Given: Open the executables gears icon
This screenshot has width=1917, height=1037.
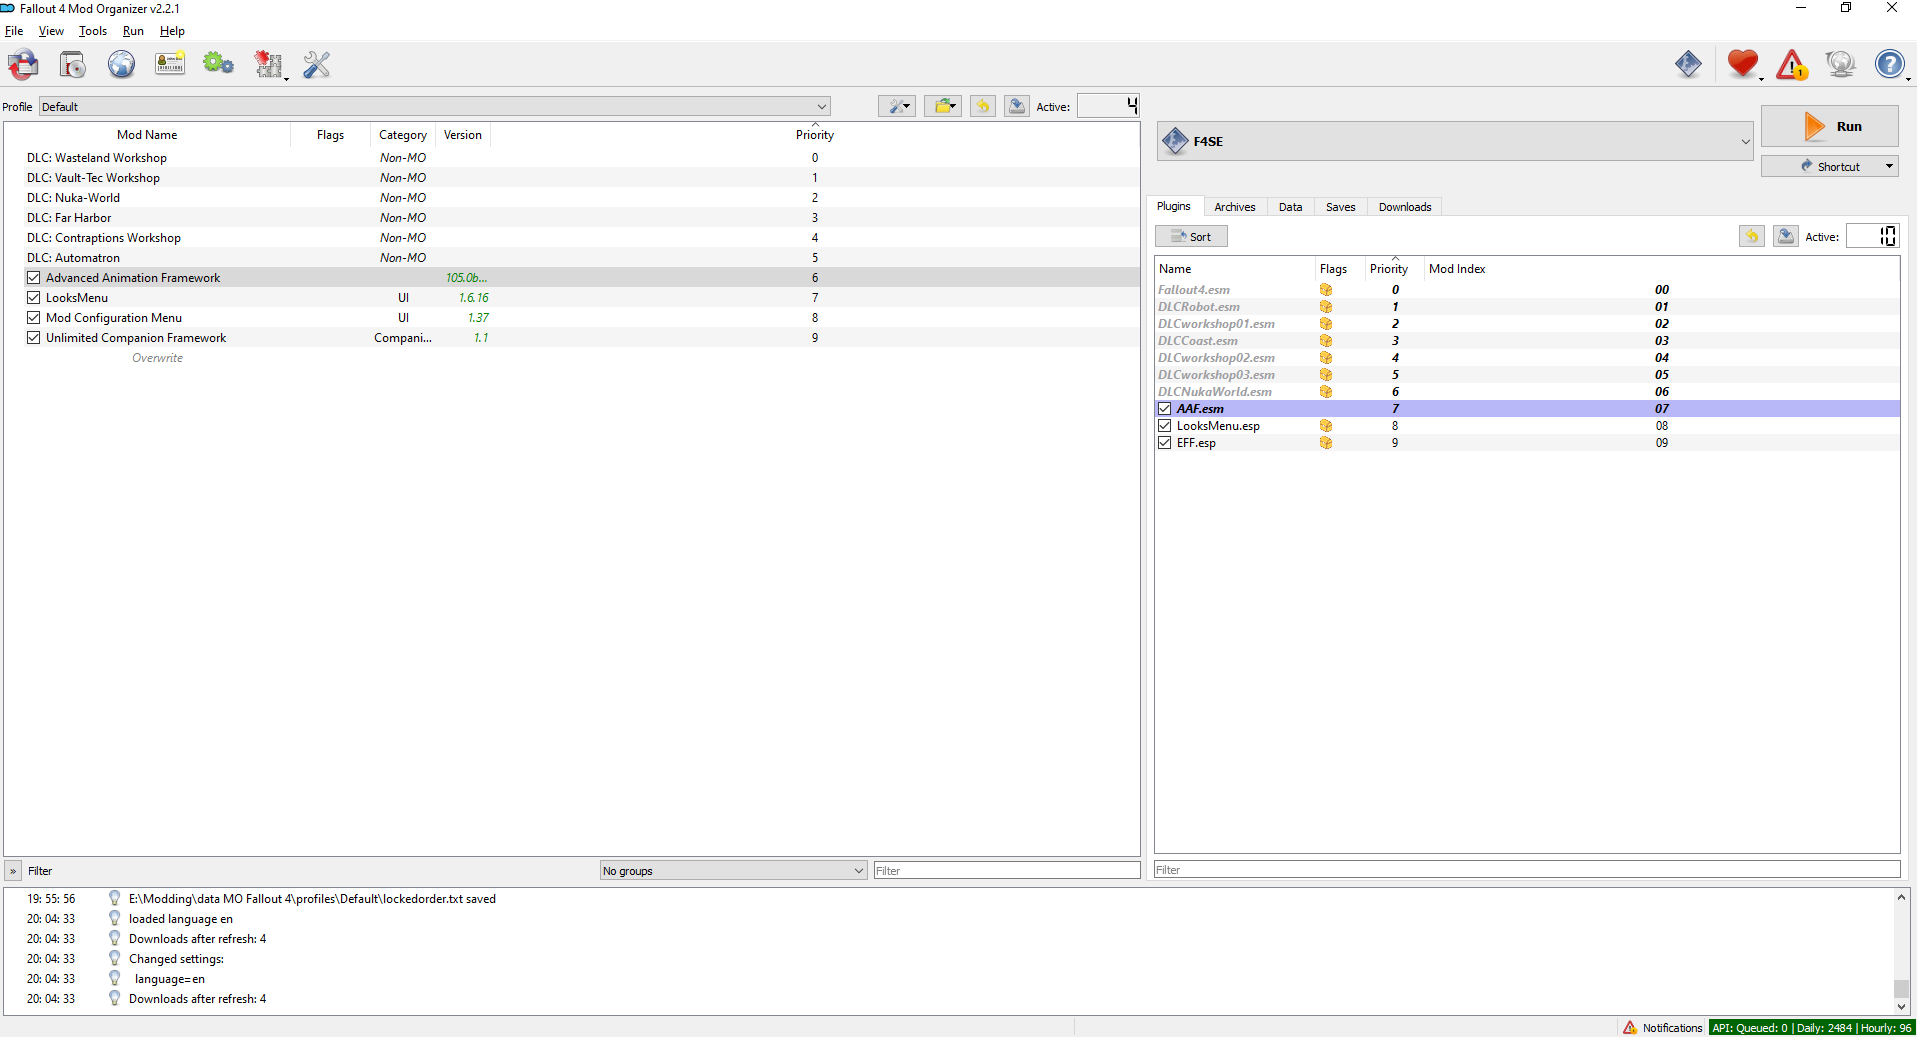Looking at the screenshot, I should point(218,65).
